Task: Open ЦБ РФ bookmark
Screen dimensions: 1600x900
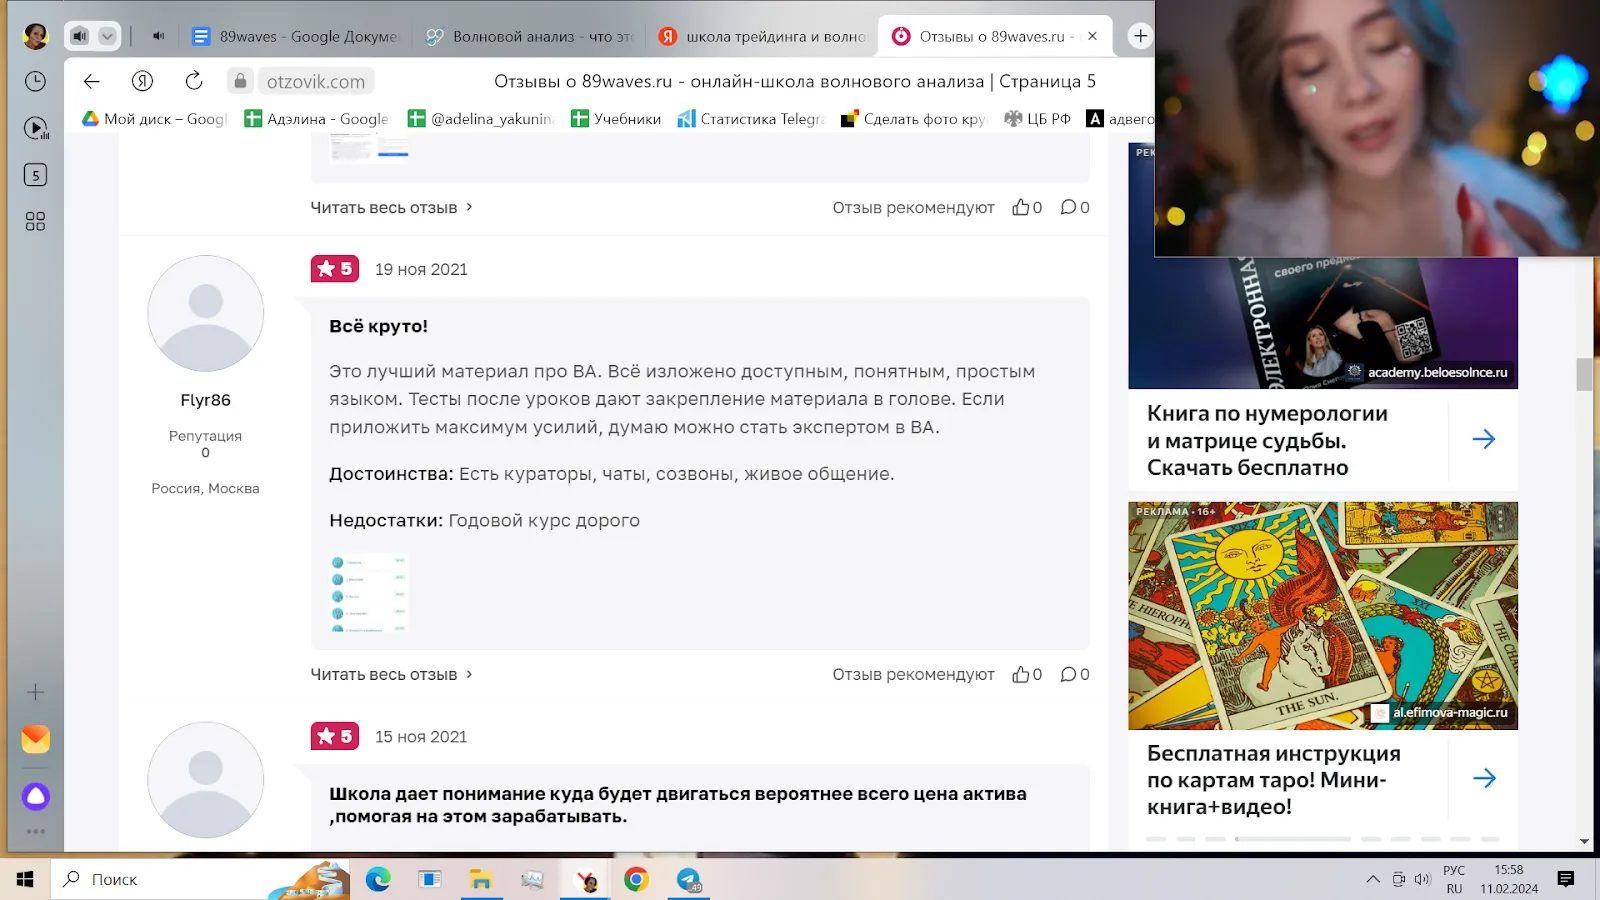Action: point(1037,118)
